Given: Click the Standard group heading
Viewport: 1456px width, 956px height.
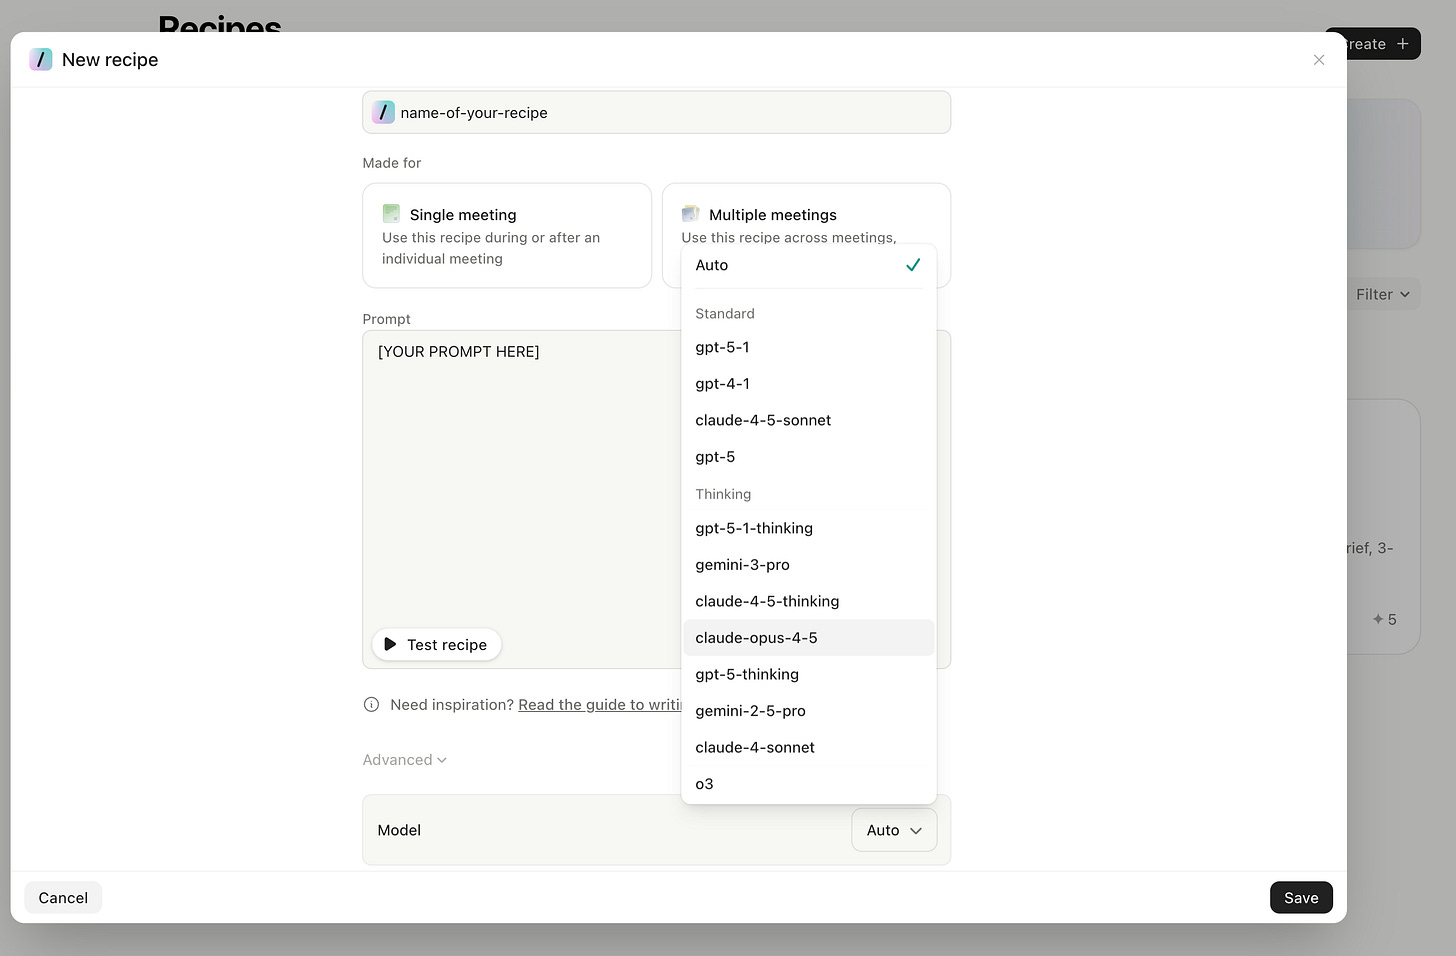Looking at the screenshot, I should (725, 314).
